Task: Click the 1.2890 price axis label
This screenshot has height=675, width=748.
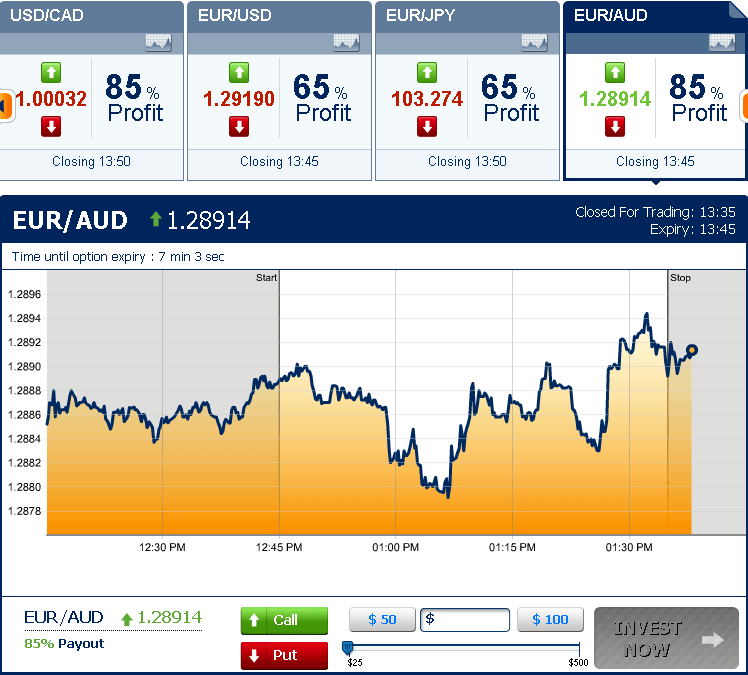Action: 24,366
